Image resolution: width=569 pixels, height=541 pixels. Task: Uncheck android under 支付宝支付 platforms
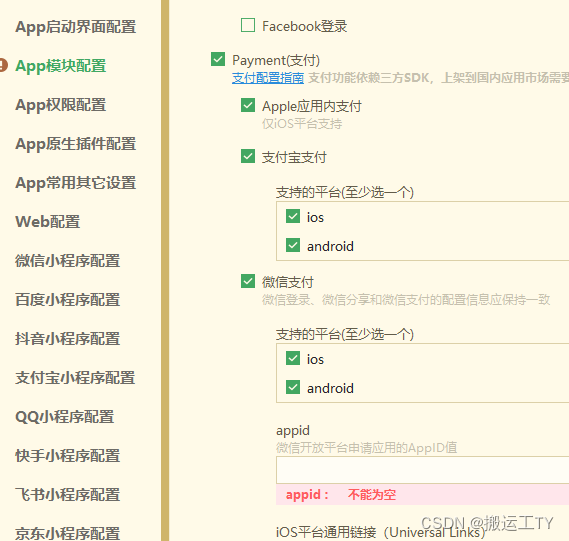click(x=293, y=245)
